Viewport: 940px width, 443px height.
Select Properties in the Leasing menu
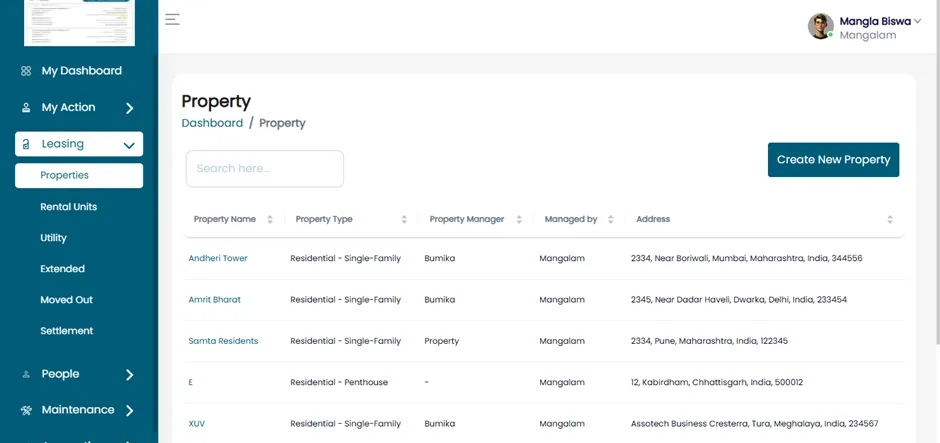79,176
